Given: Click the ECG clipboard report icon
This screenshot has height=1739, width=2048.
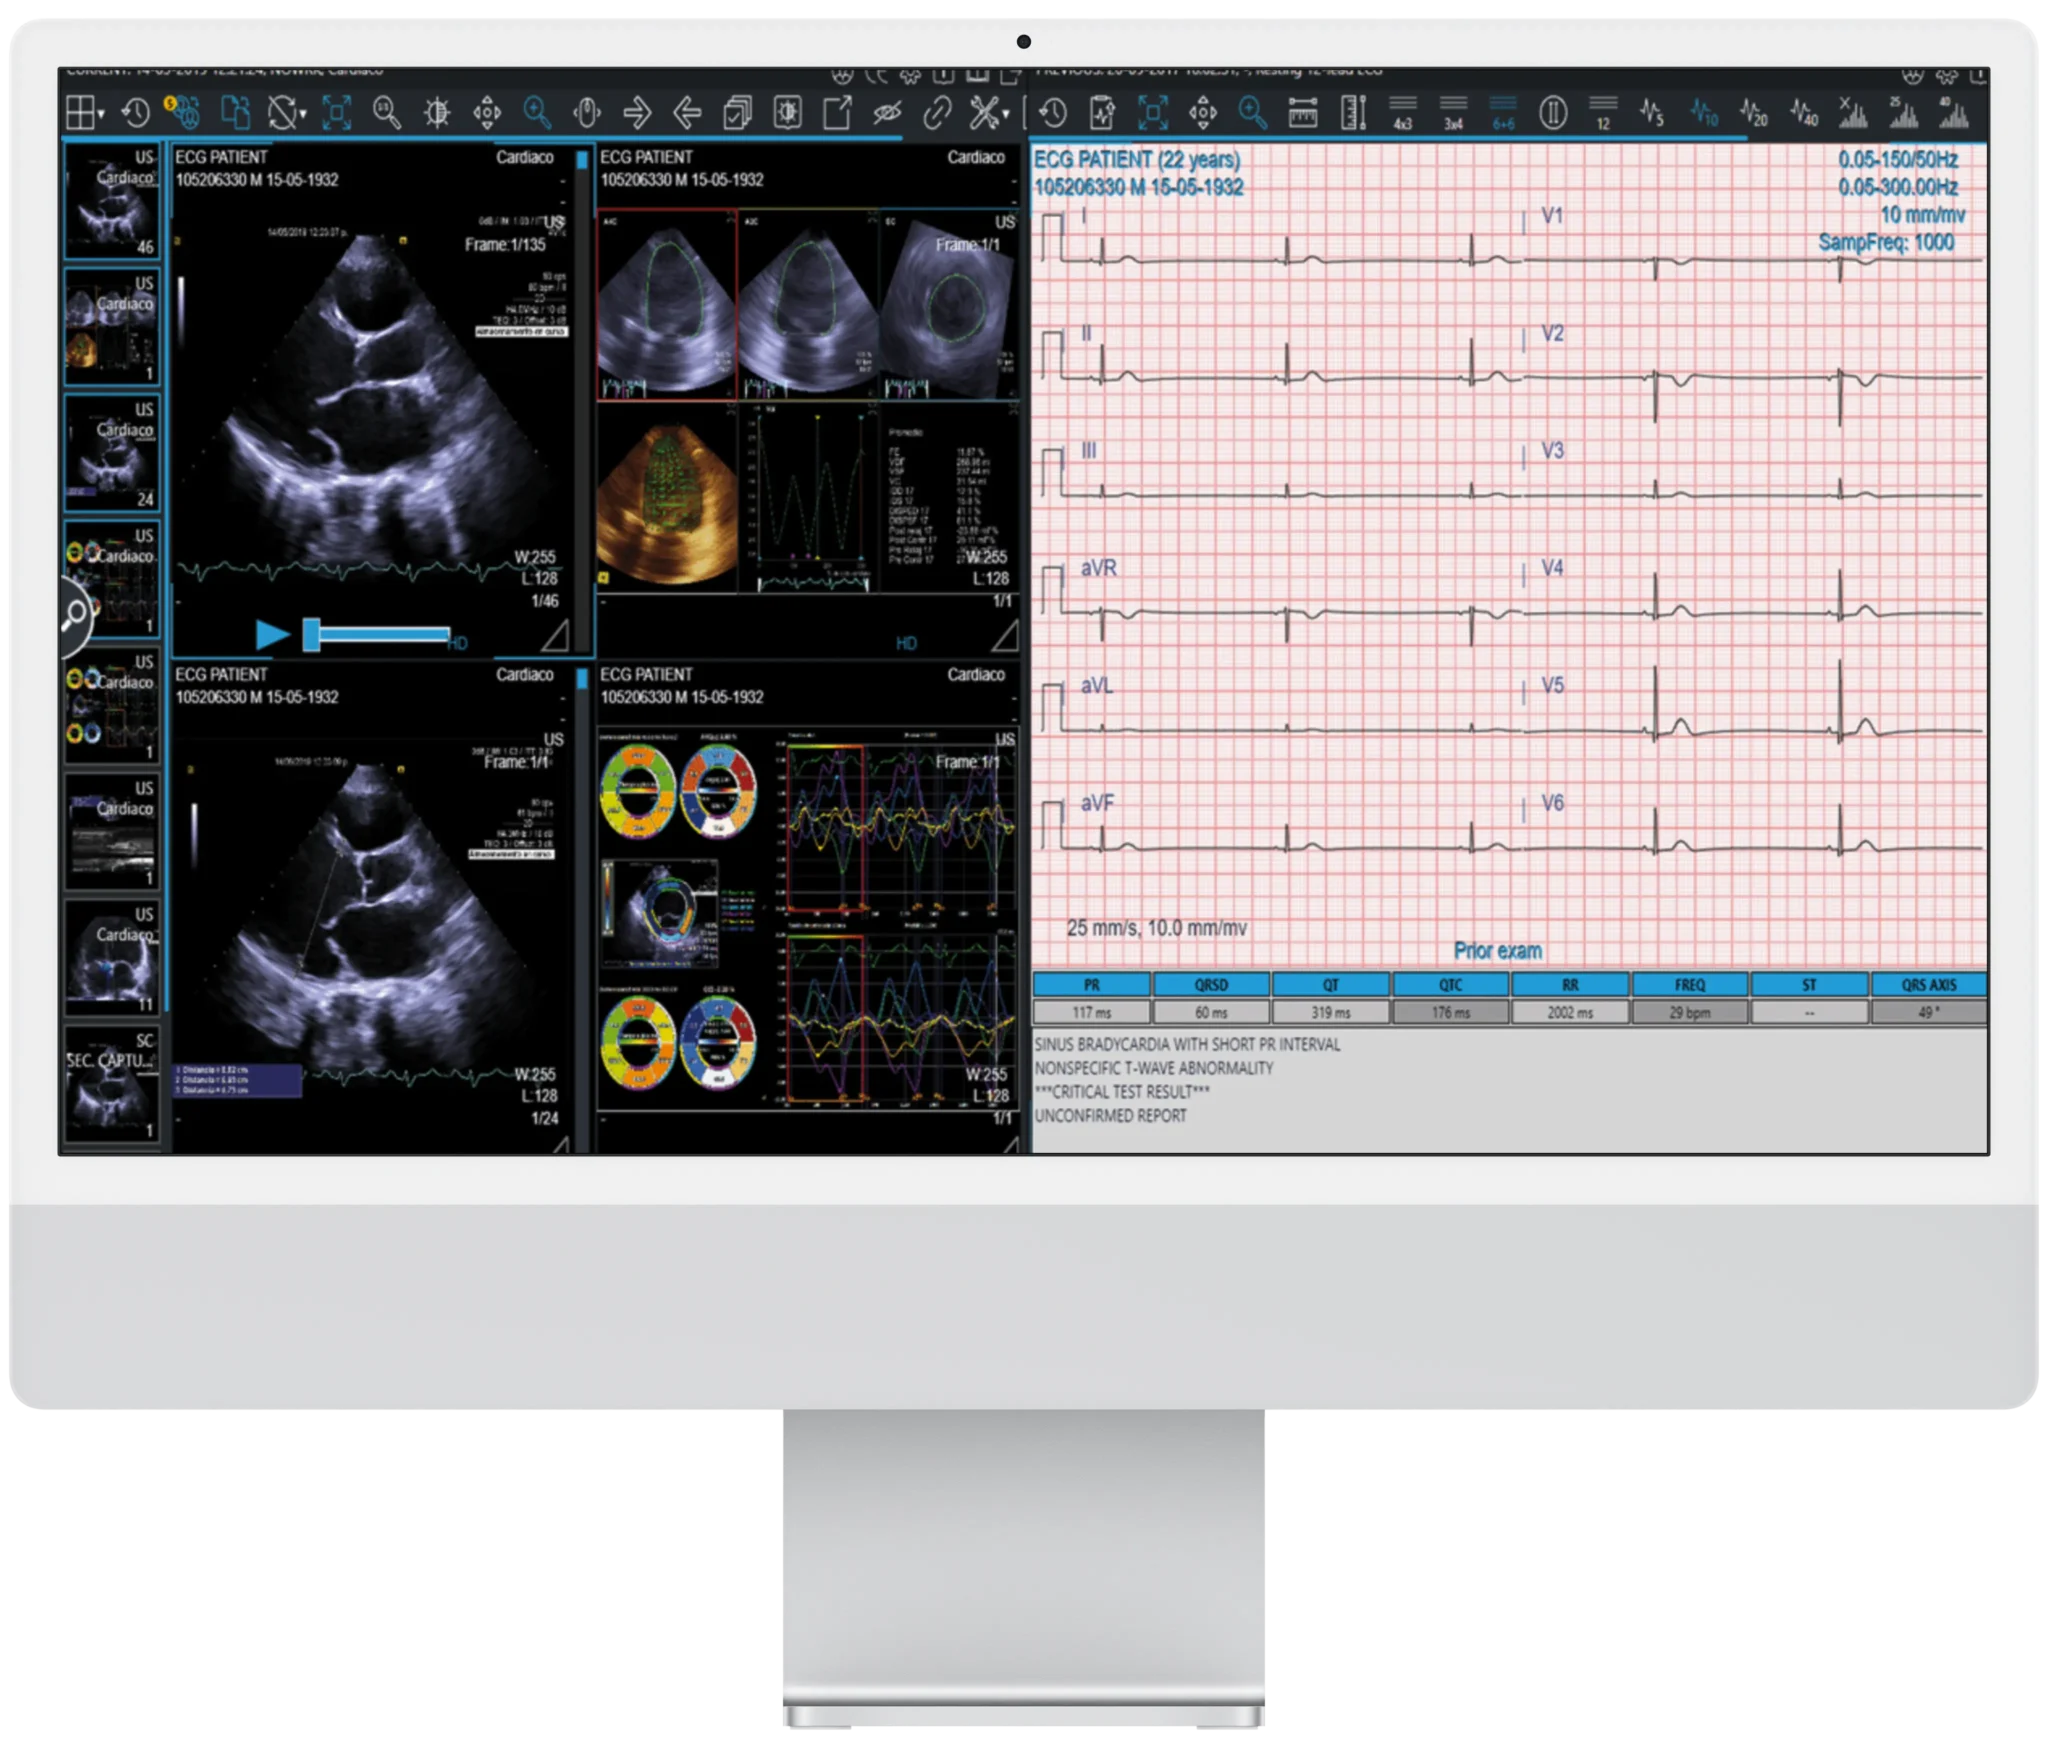Looking at the screenshot, I should click(1102, 112).
